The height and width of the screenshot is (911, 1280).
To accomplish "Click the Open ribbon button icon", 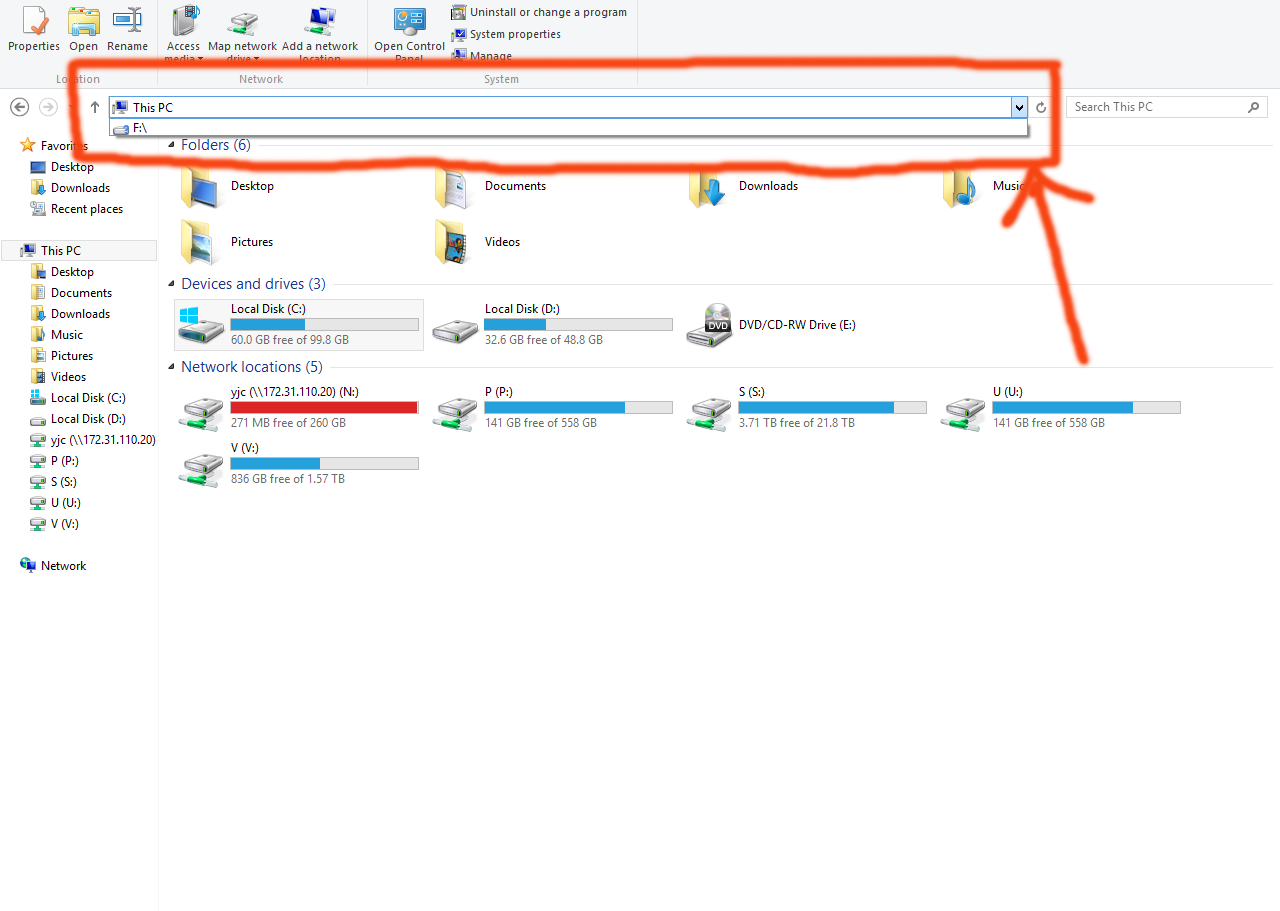I will pos(83,20).
